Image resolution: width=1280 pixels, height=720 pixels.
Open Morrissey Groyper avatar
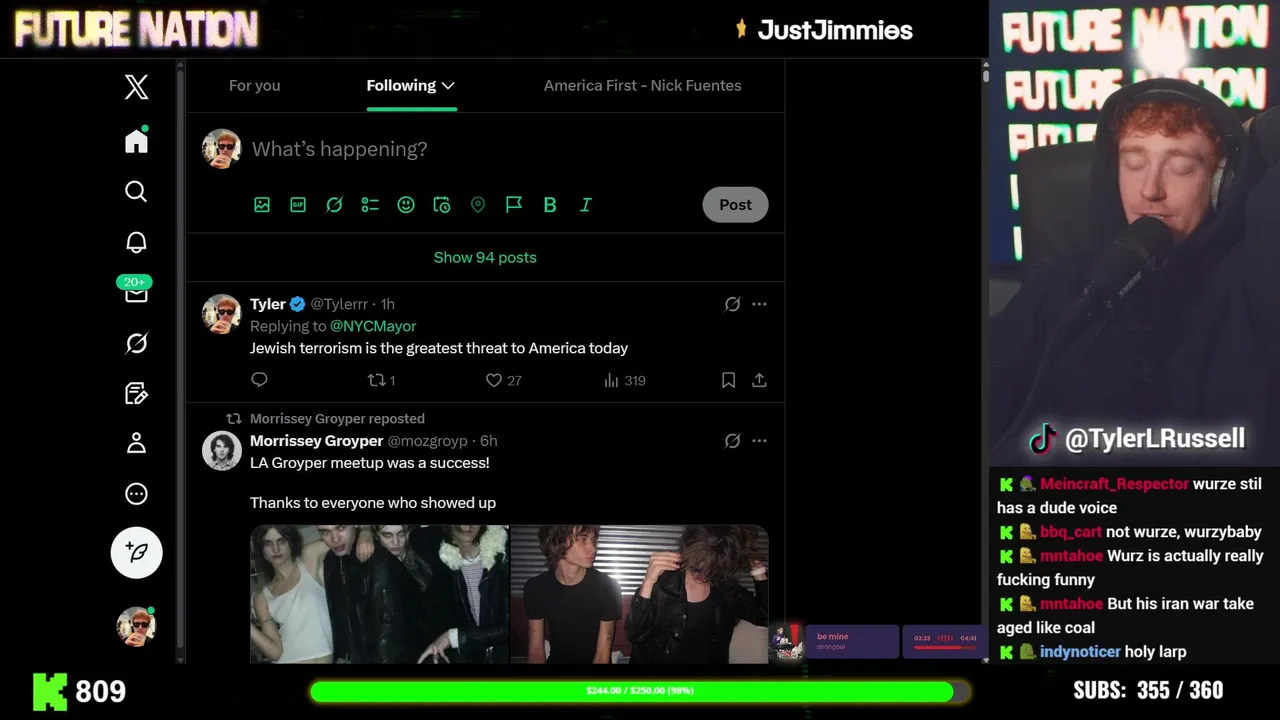(222, 451)
